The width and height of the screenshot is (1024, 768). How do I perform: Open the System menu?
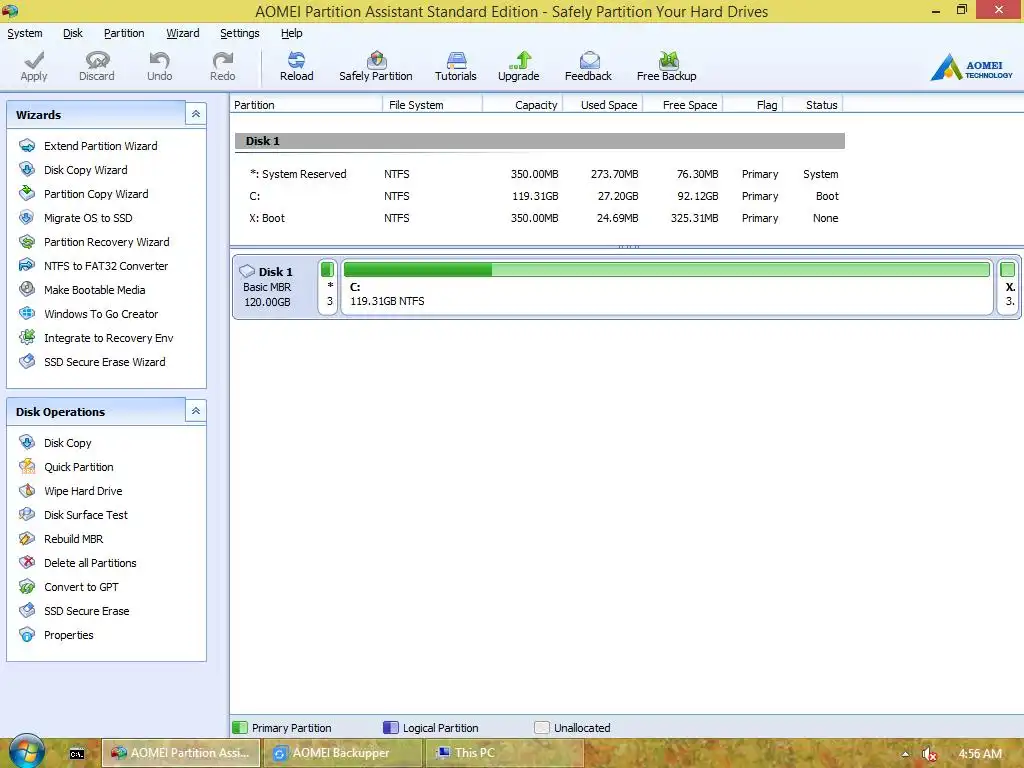pos(25,33)
